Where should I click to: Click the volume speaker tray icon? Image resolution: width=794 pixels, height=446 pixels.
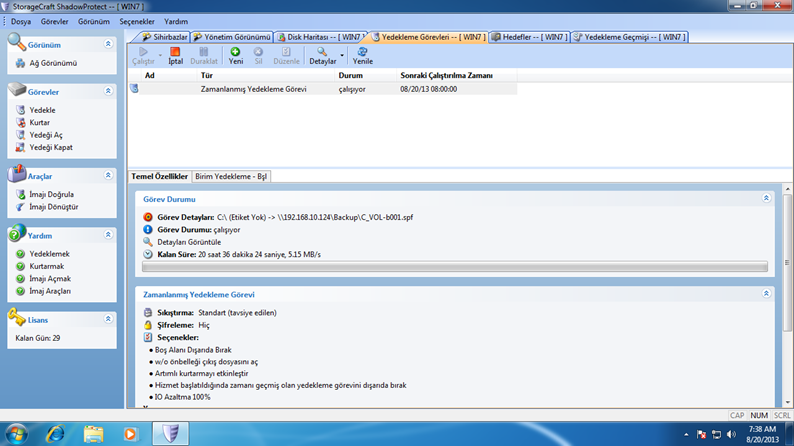[x=731, y=434]
